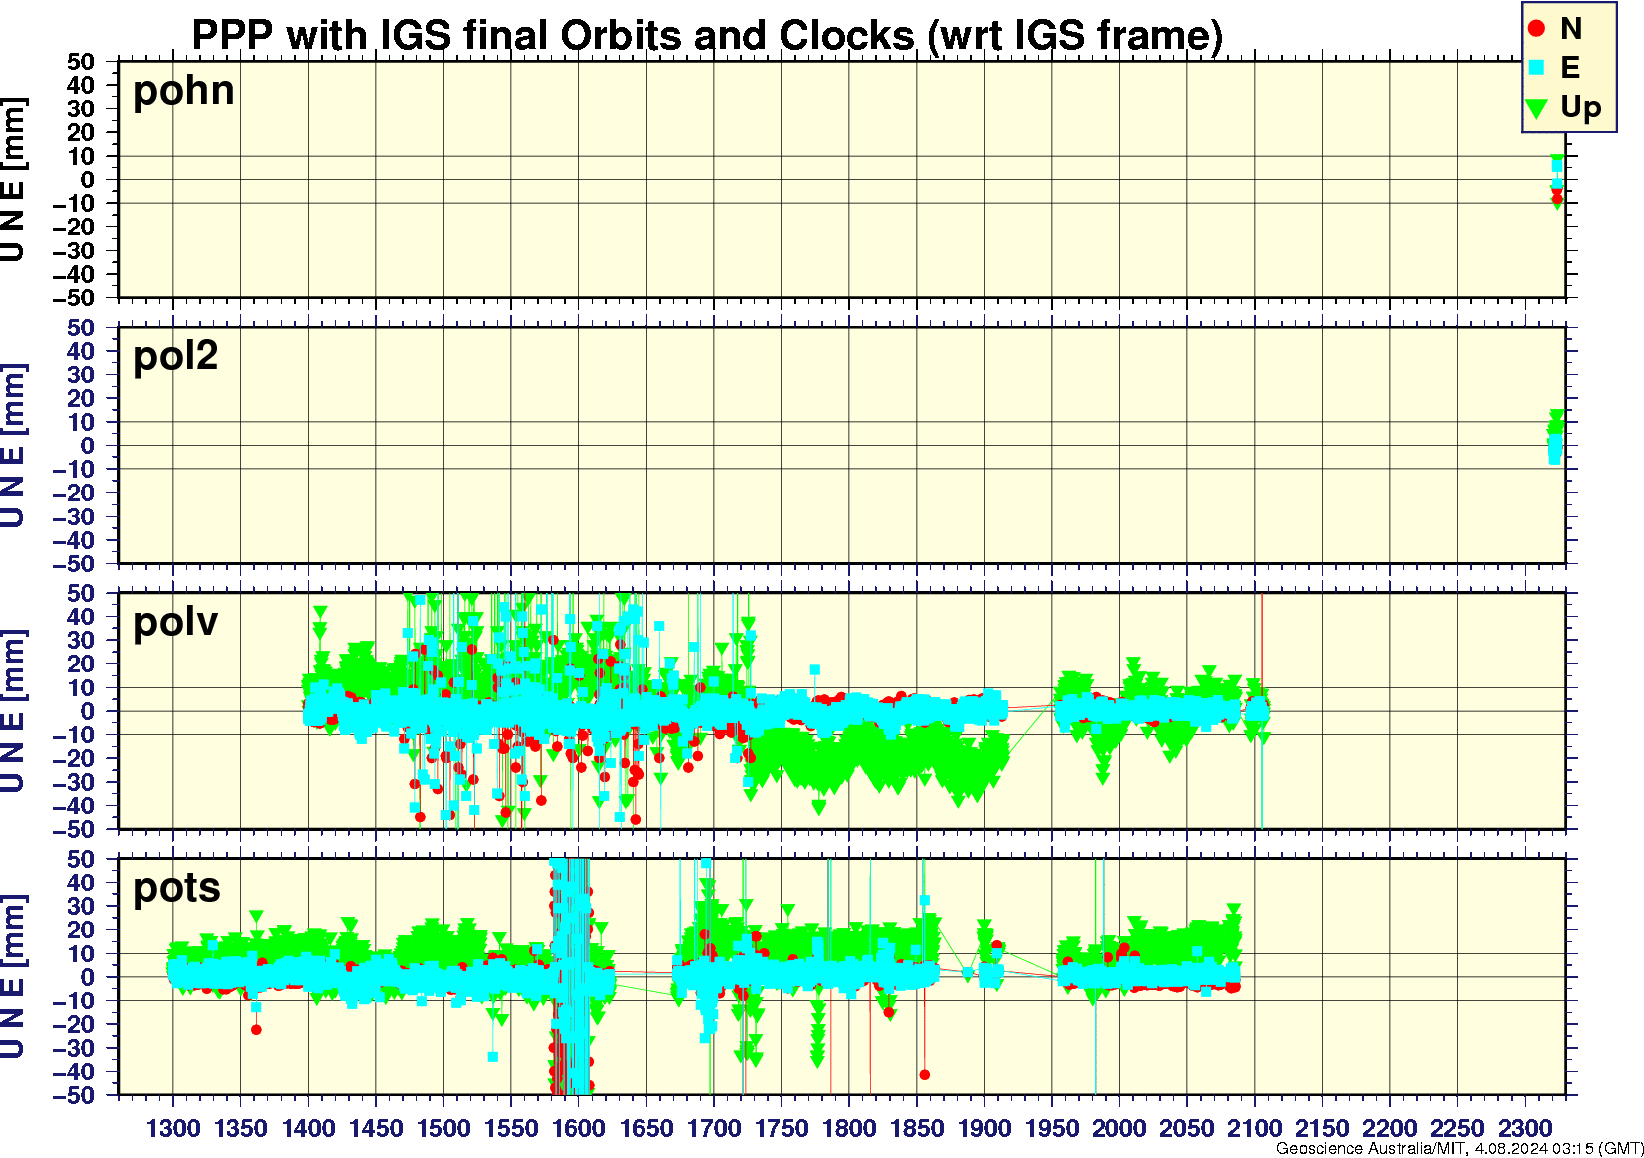The image size is (1644, 1158).
Task: Click x-axis tick label 1500
Action: [x=443, y=1129]
